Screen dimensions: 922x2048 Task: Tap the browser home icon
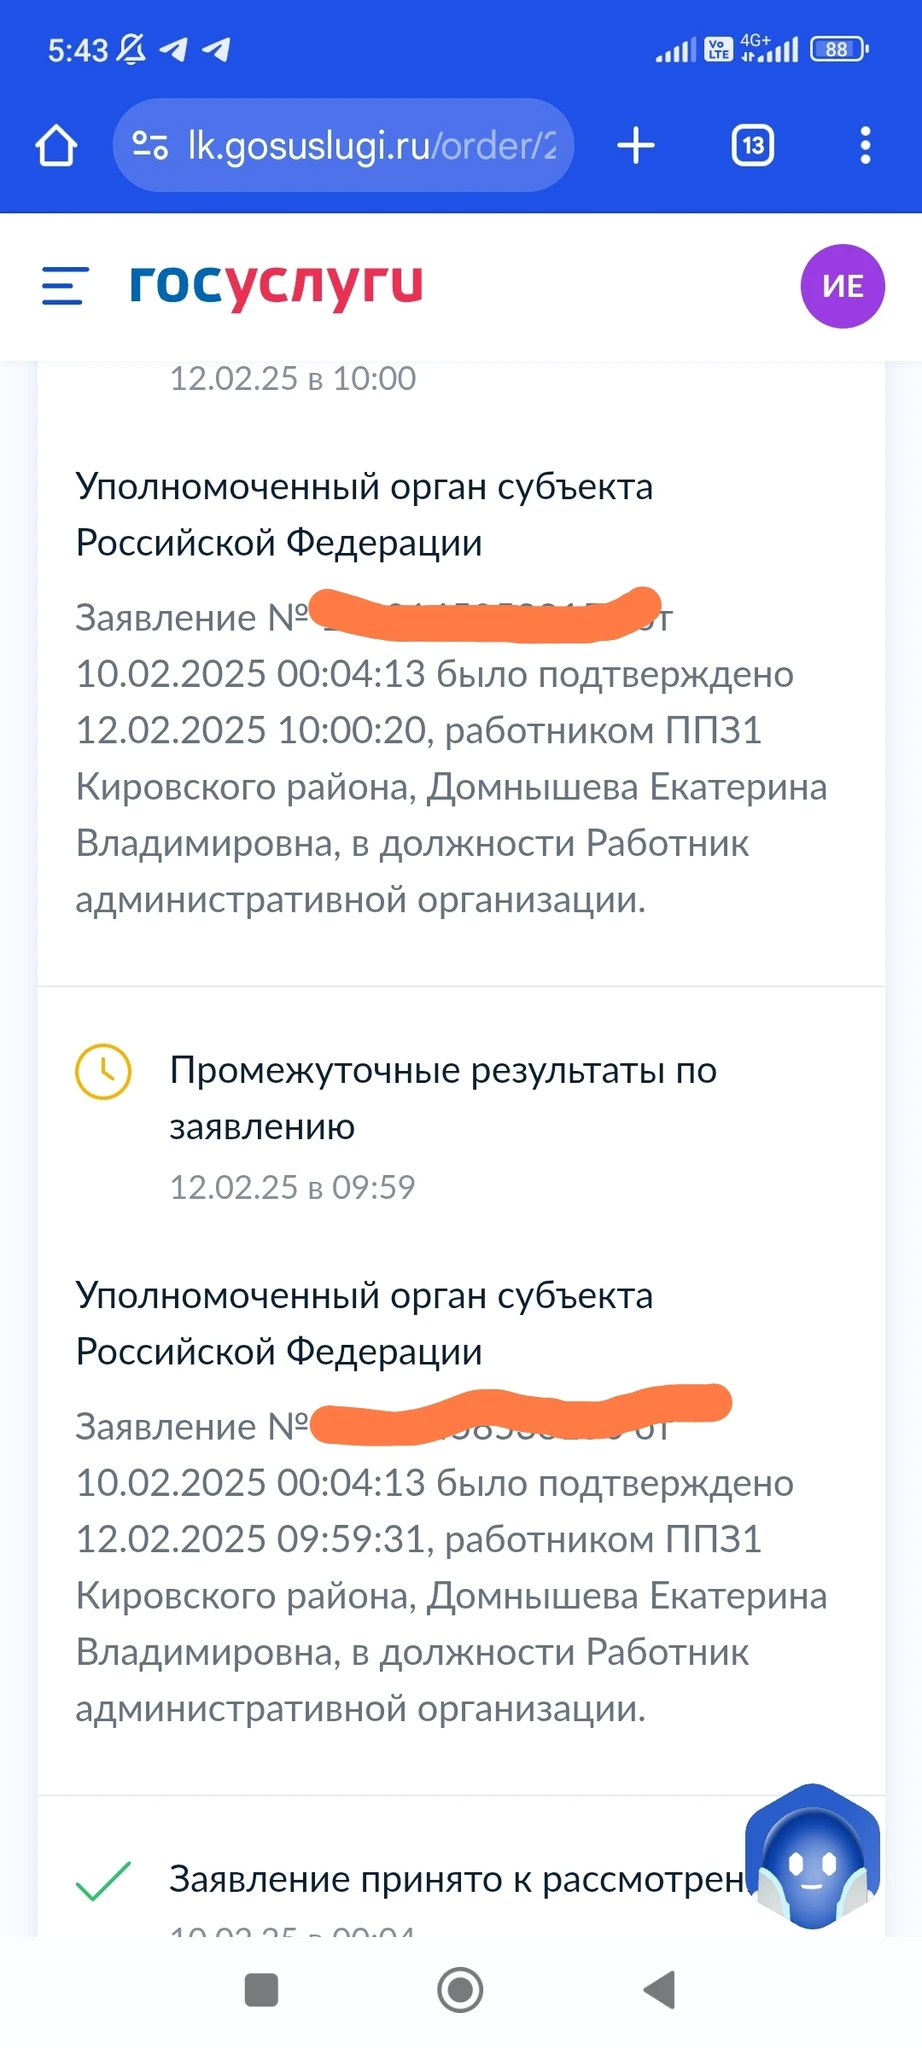(x=56, y=146)
